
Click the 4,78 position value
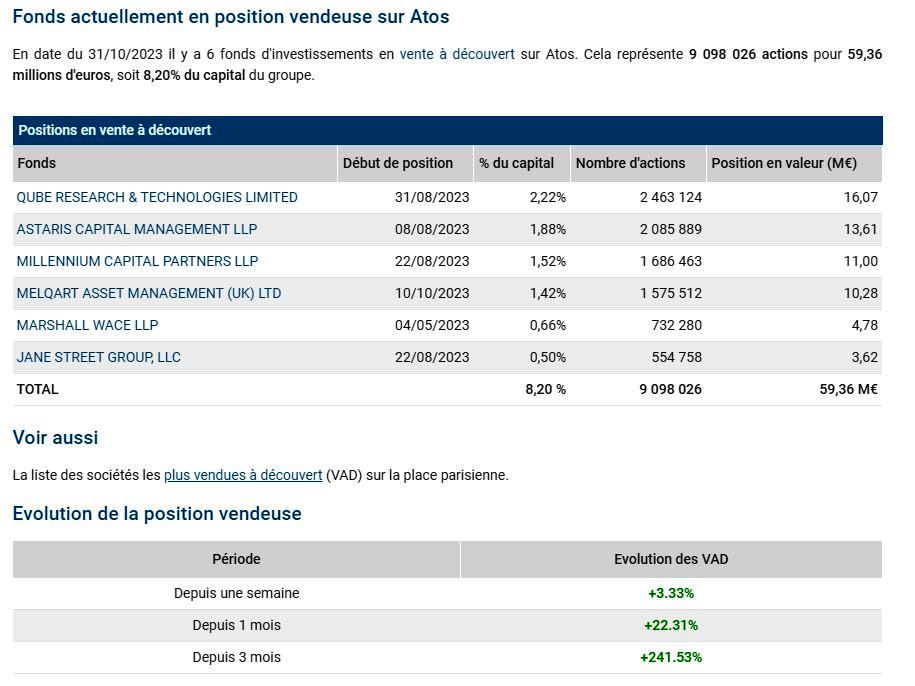pyautogui.click(x=865, y=326)
